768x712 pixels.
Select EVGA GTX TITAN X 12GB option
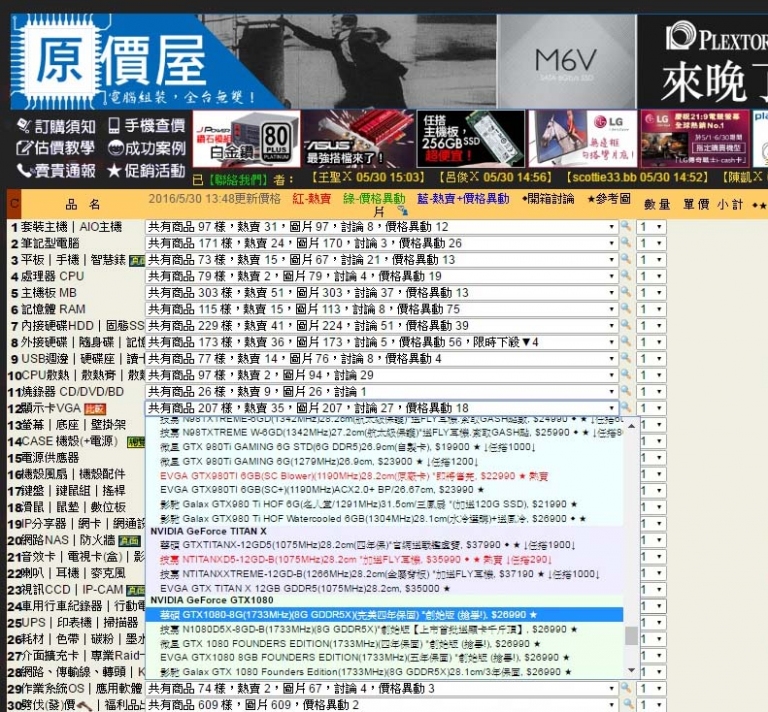pyautogui.click(x=384, y=588)
